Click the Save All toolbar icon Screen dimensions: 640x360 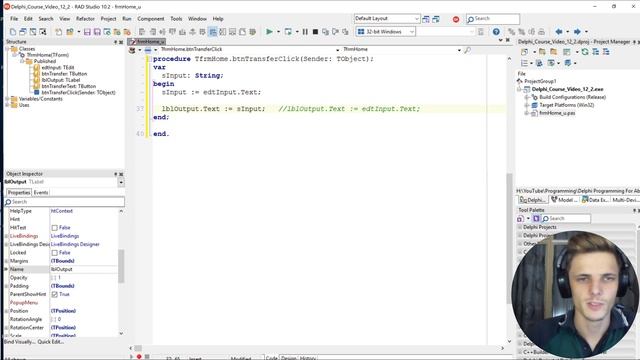pos(97,31)
